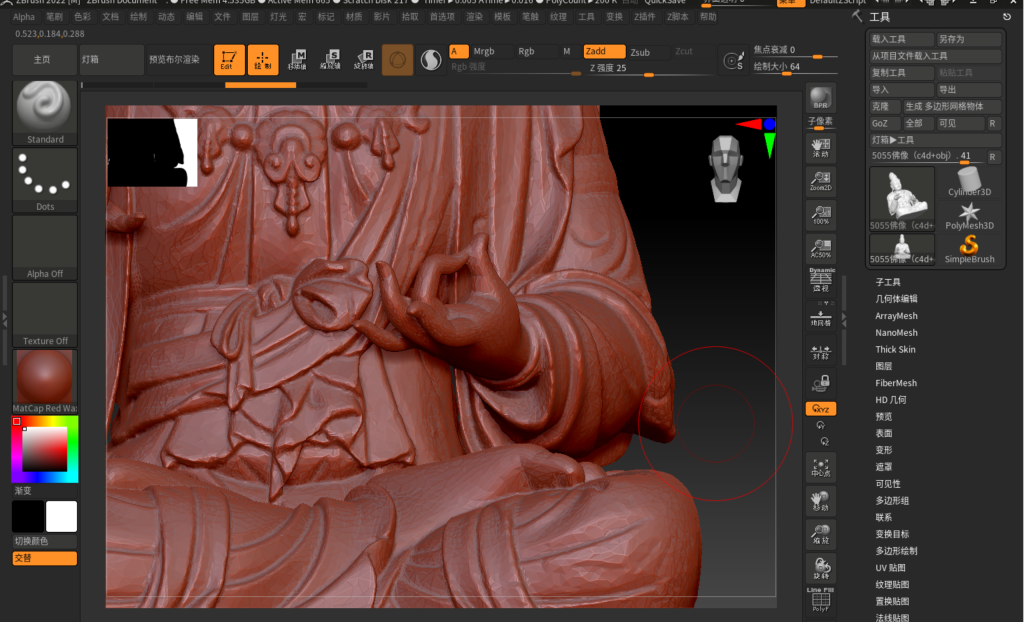1024x622 pixels.
Task: Toggle the Dynamic perspective icon
Action: [x=820, y=280]
